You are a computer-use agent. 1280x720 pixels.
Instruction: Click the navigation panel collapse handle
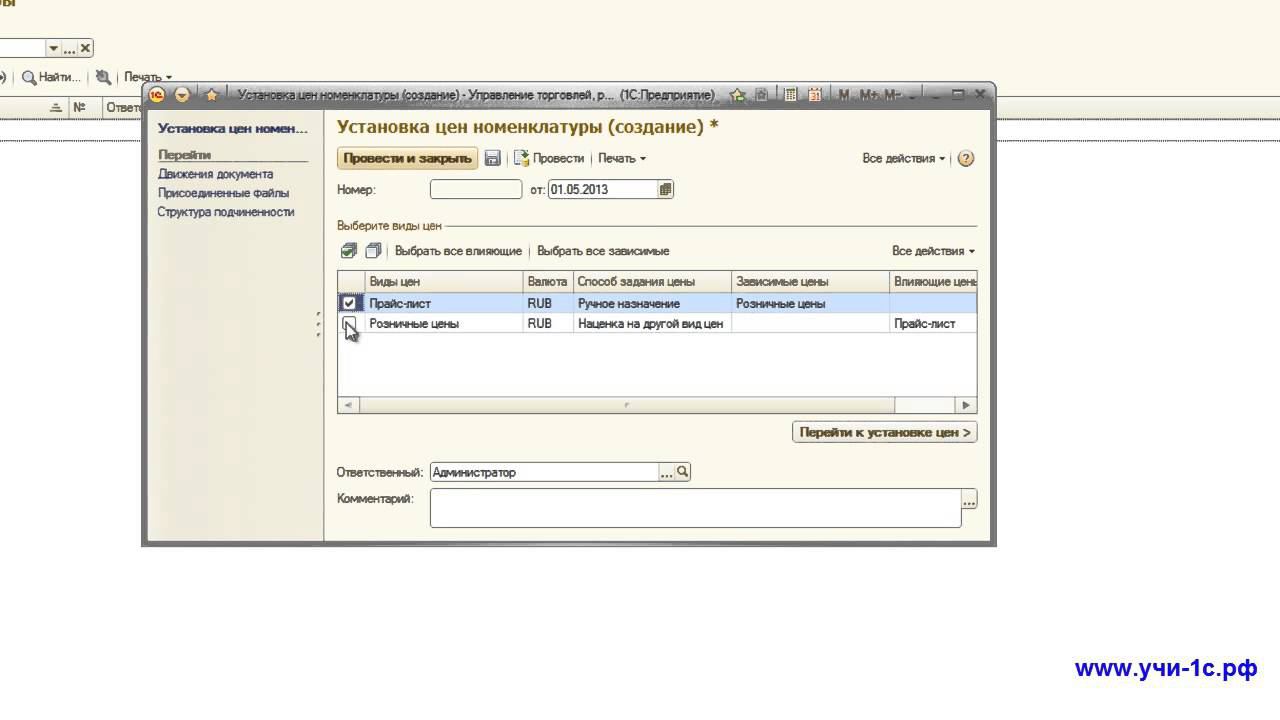coord(318,324)
